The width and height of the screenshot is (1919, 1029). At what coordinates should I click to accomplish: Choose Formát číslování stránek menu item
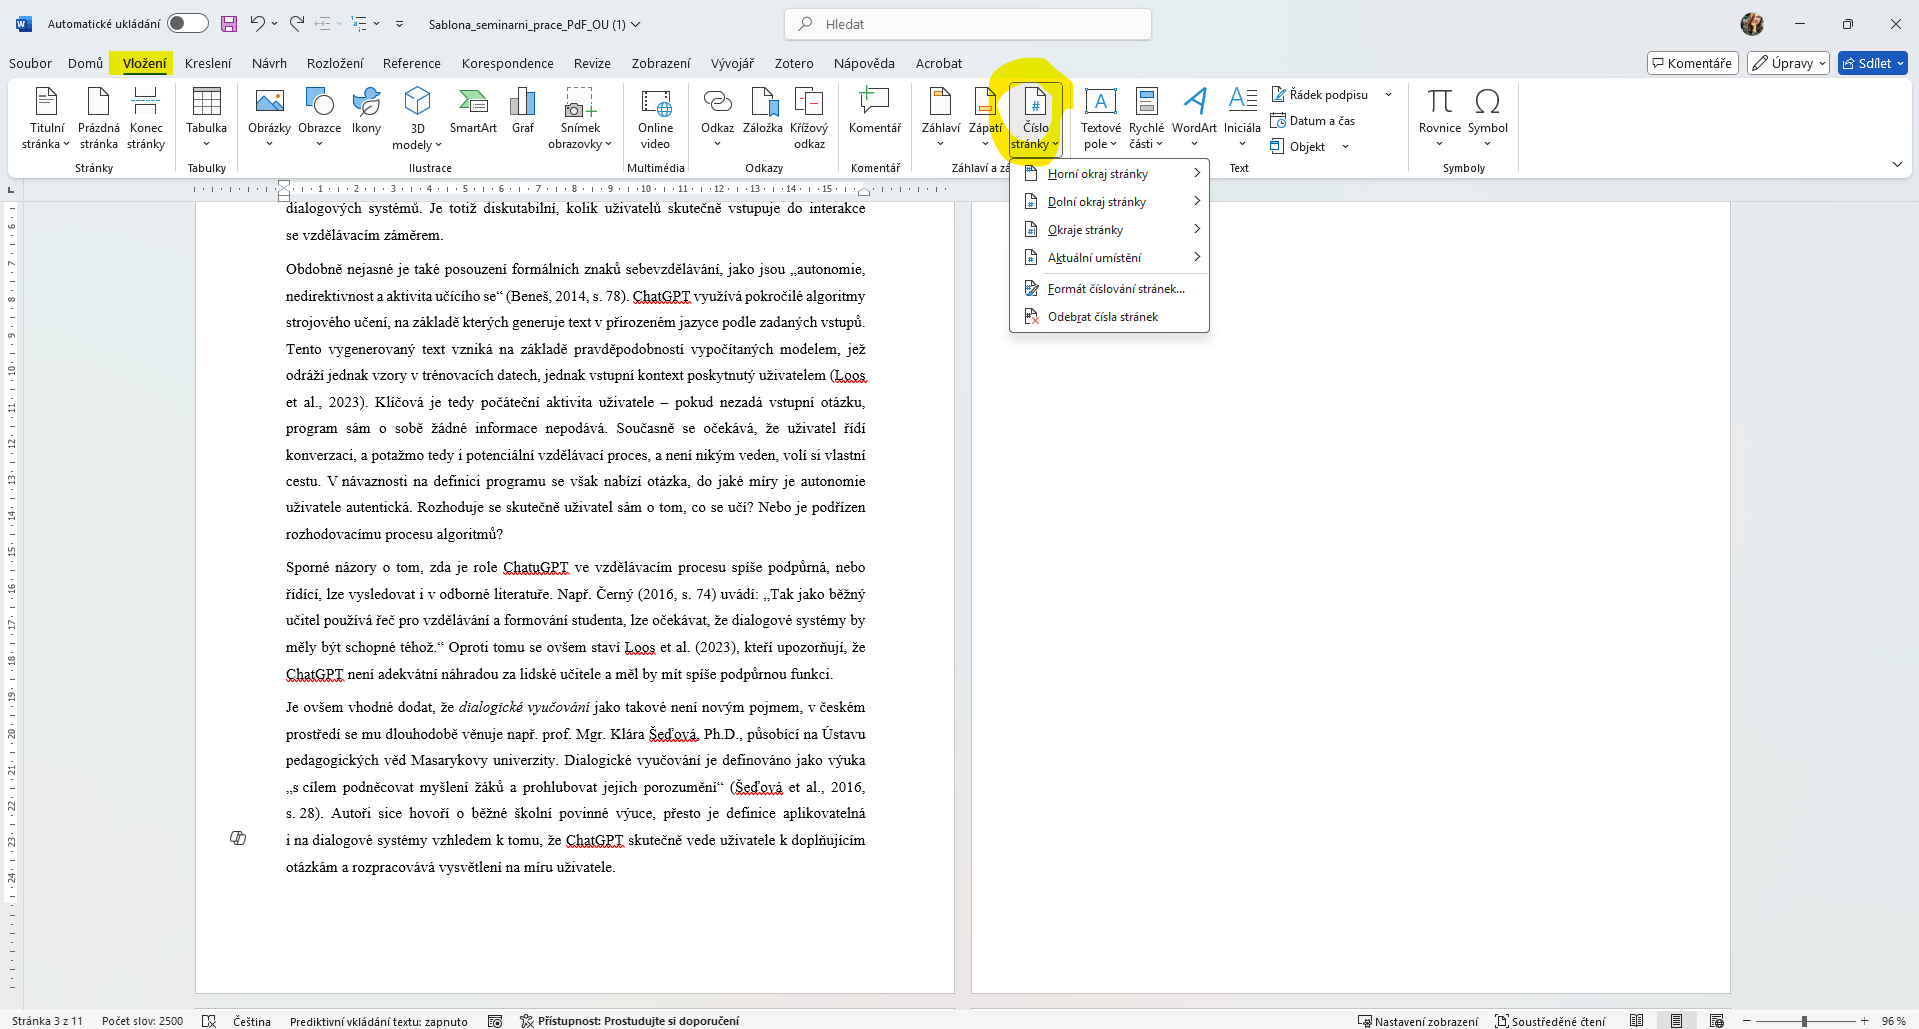pos(1115,289)
